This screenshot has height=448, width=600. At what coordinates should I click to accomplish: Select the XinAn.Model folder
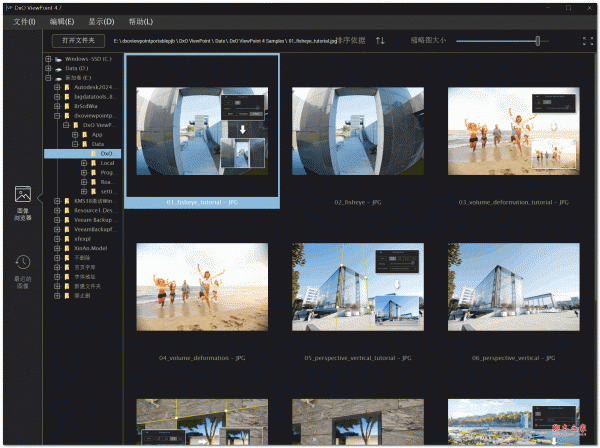pyautogui.click(x=90, y=248)
